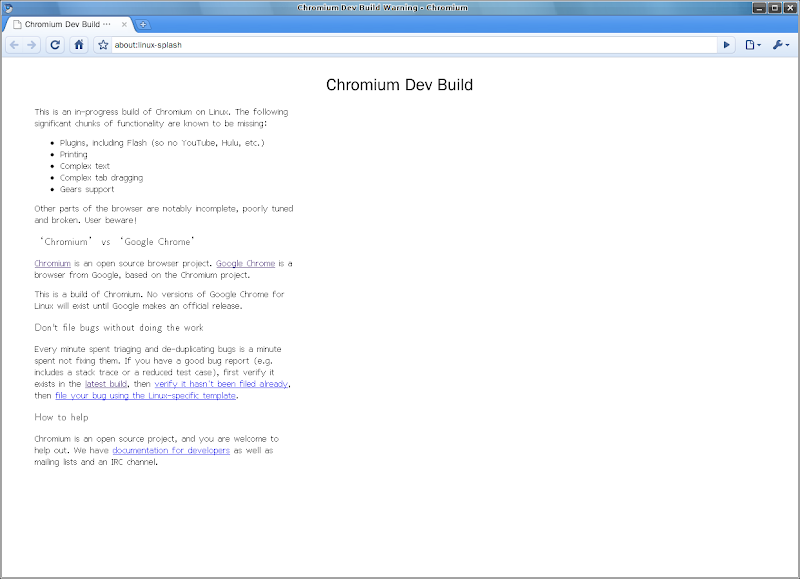The height and width of the screenshot is (579, 800).
Task: Close the Chromium window
Action: [790, 8]
